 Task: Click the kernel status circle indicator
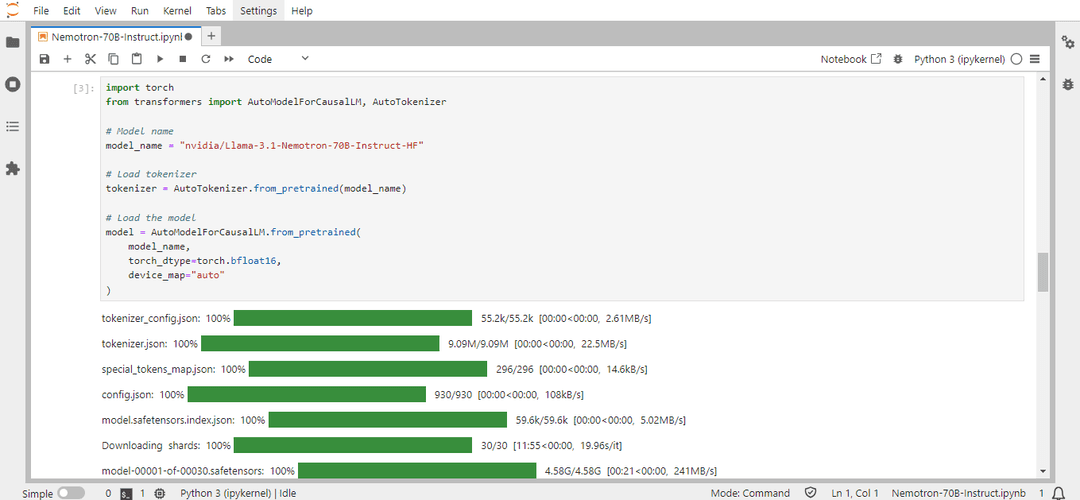1017,59
